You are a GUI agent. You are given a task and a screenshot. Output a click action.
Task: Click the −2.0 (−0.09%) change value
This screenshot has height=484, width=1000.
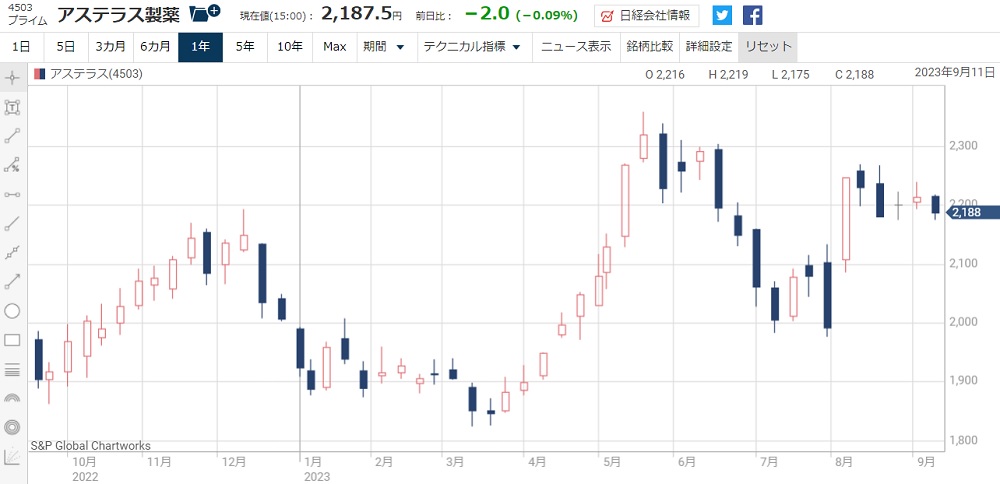(x=522, y=15)
